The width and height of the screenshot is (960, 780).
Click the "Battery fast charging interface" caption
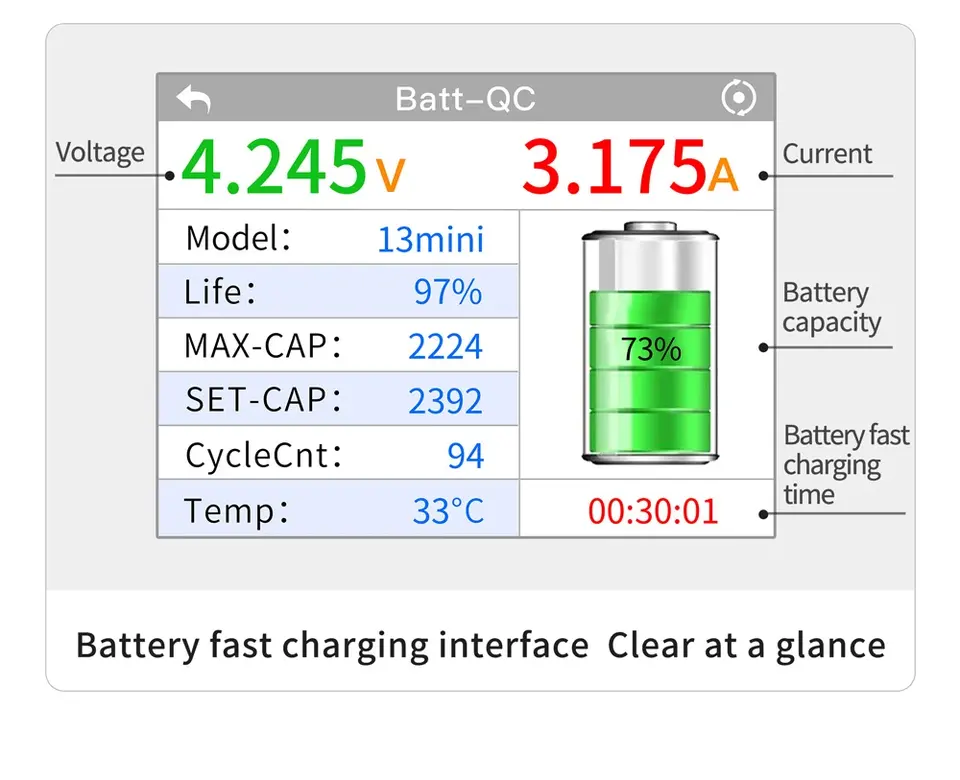click(x=332, y=645)
